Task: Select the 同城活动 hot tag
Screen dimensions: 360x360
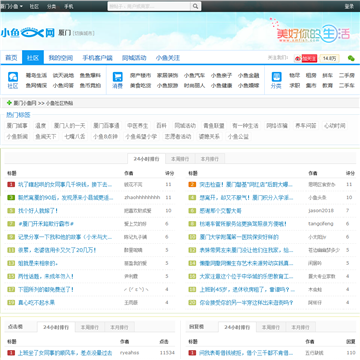Action: click(185, 126)
